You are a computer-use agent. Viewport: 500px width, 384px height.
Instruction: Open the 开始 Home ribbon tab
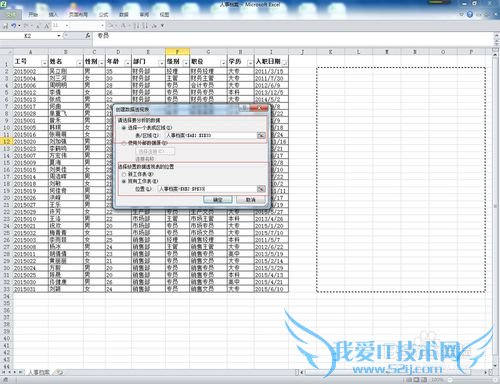pyautogui.click(x=33, y=15)
